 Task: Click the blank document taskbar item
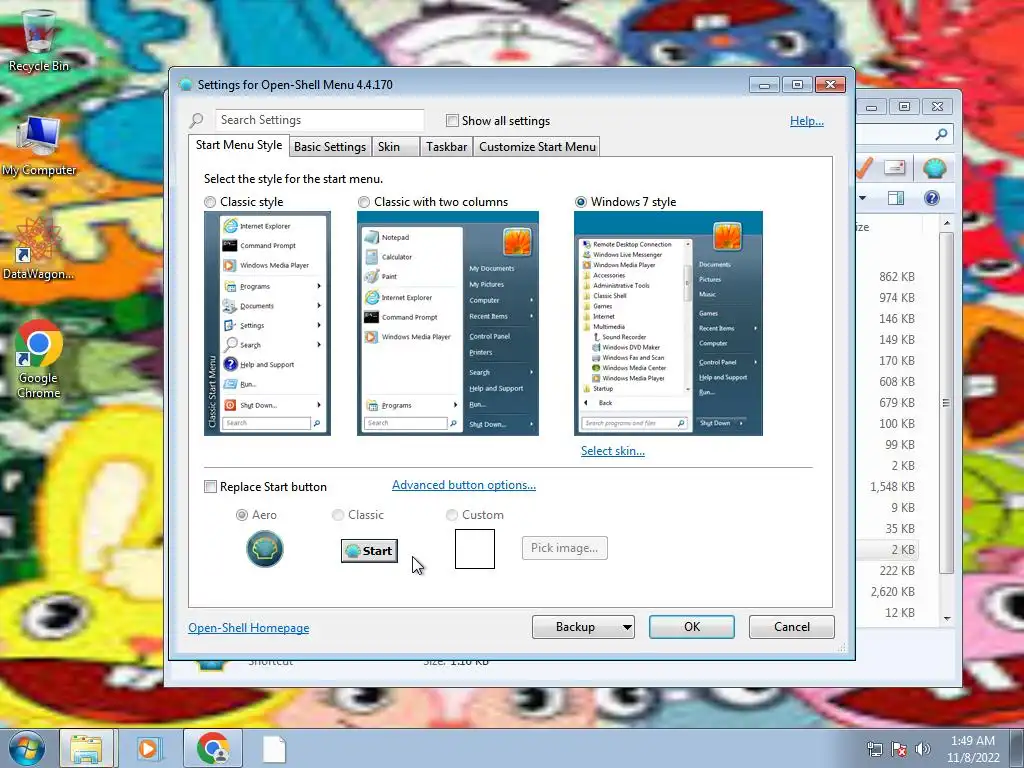274,749
